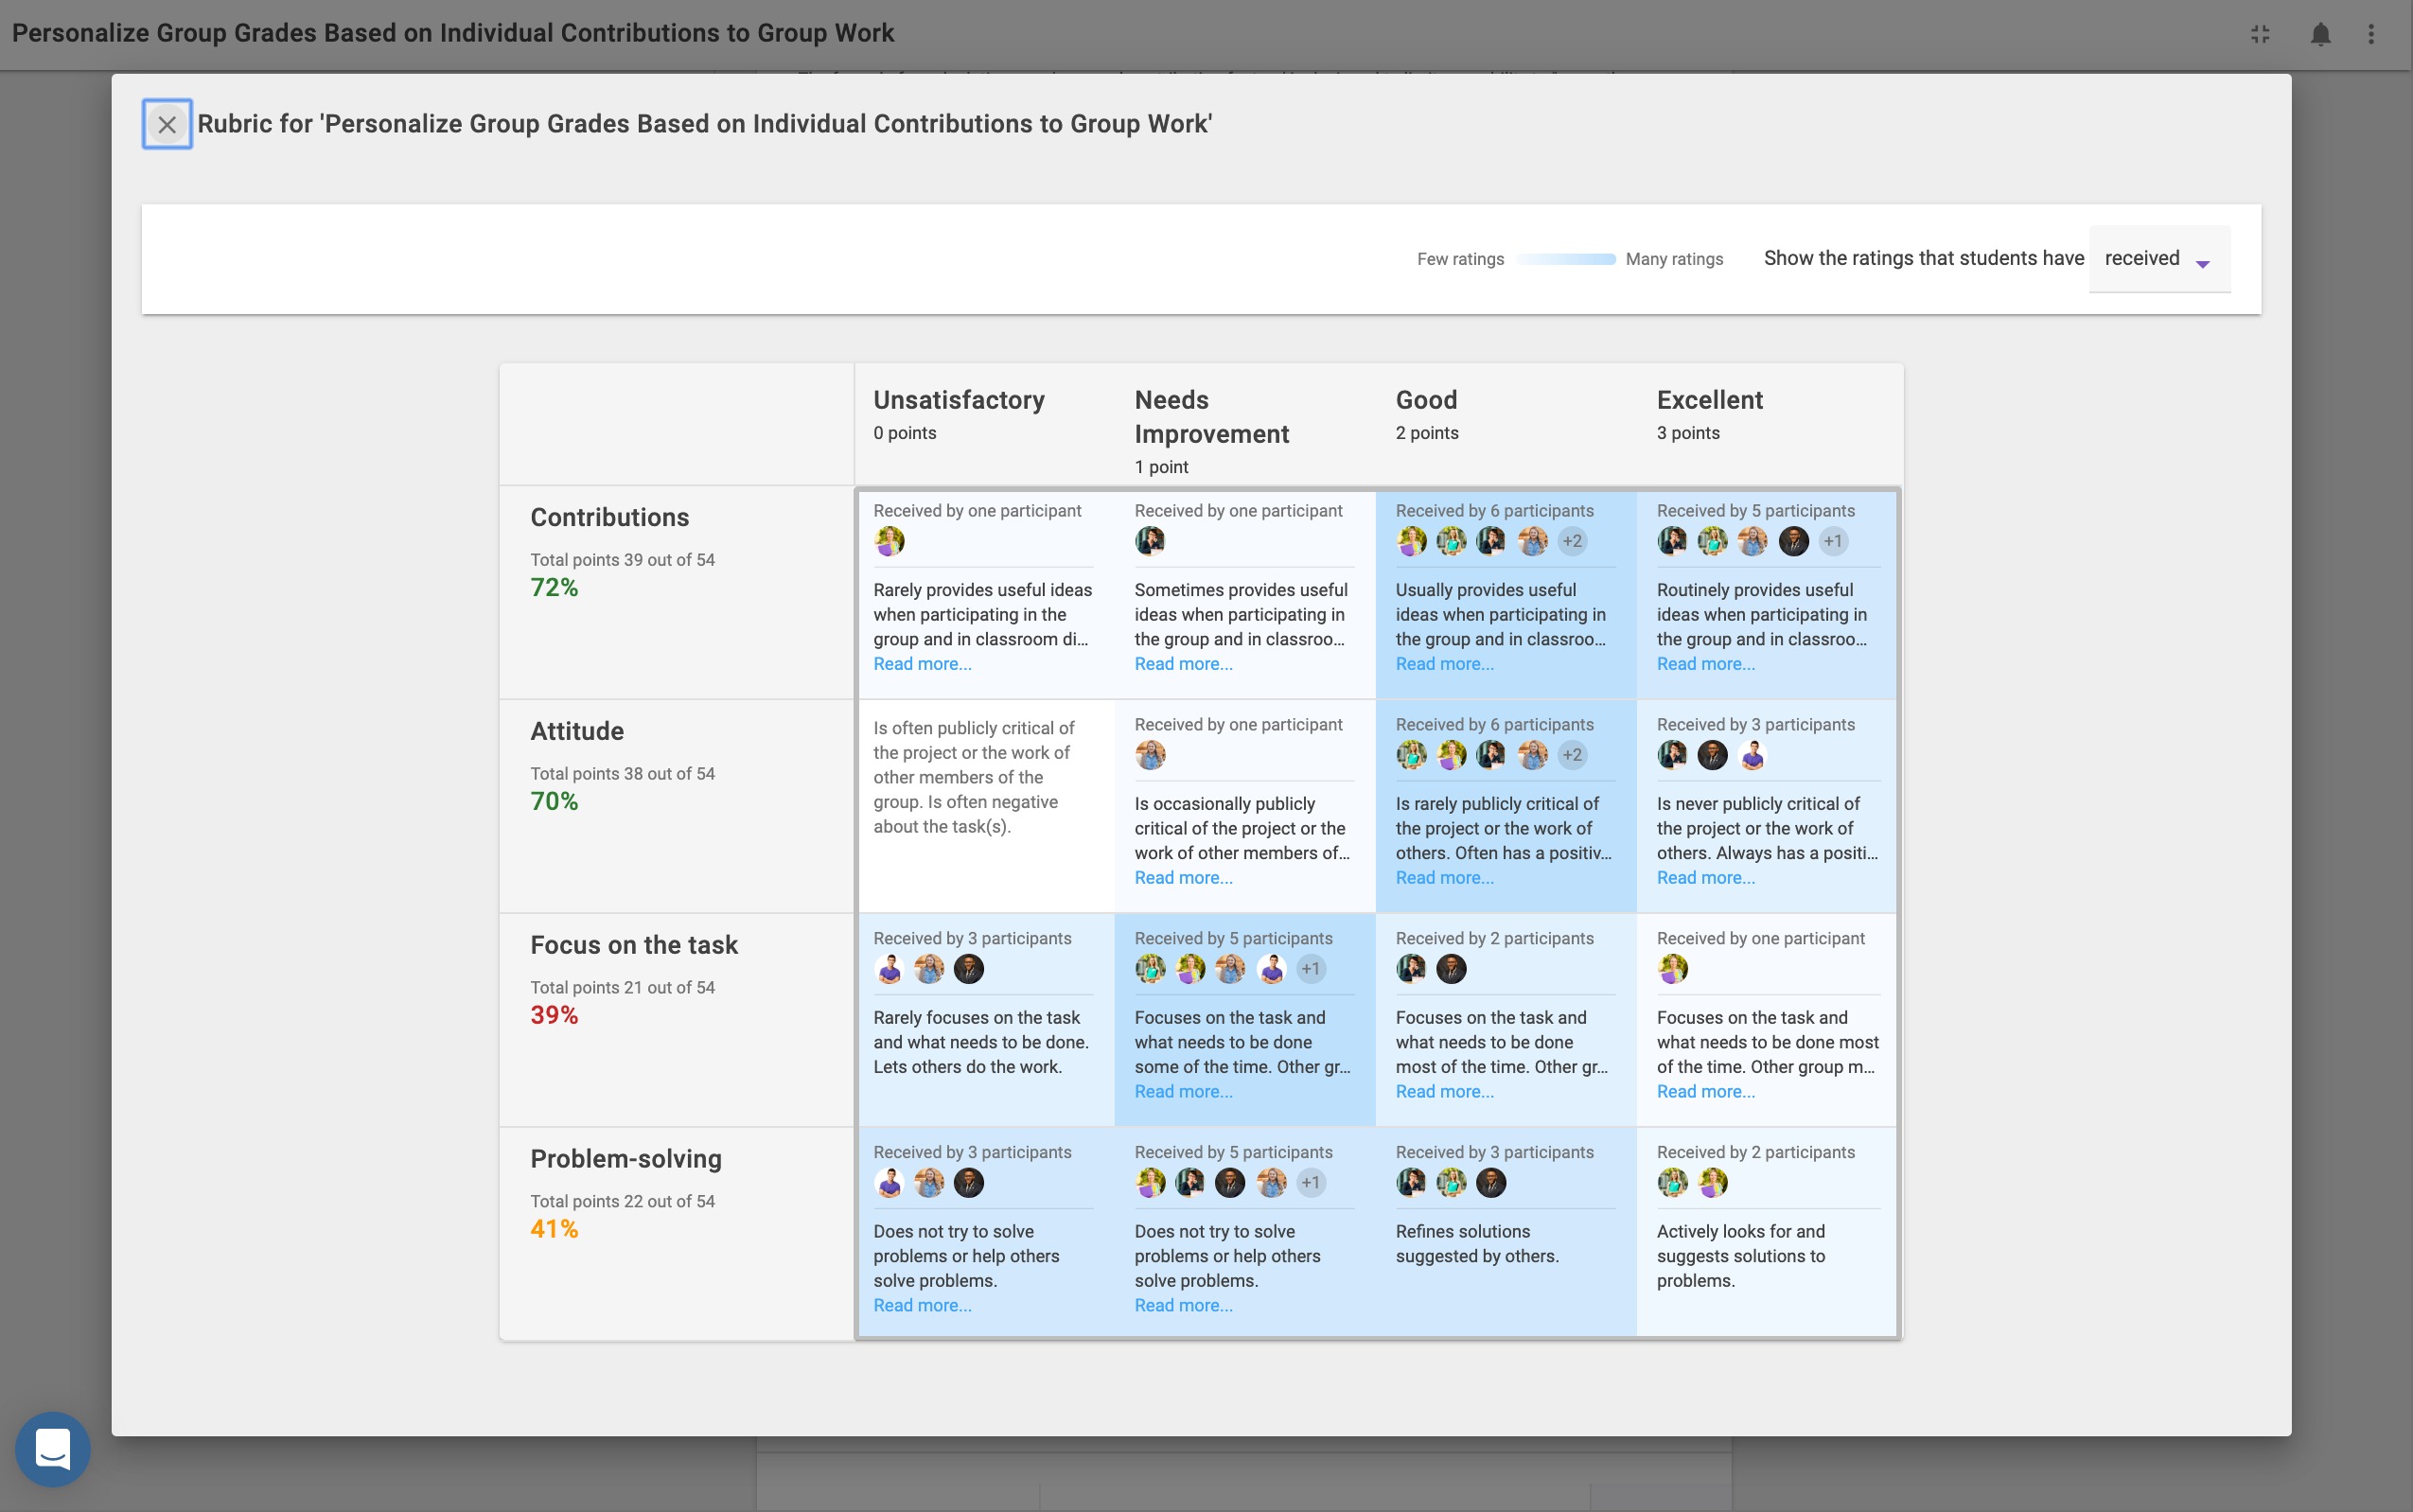Expand Read more in Problem-solving Unsatisfactory
This screenshot has width=2413, height=1512.
click(922, 1306)
